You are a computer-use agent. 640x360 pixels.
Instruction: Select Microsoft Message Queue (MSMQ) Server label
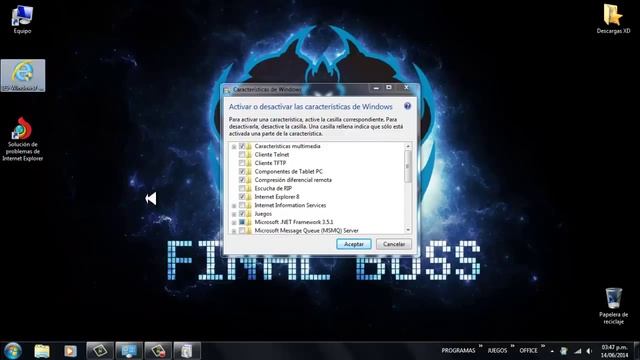[307, 230]
